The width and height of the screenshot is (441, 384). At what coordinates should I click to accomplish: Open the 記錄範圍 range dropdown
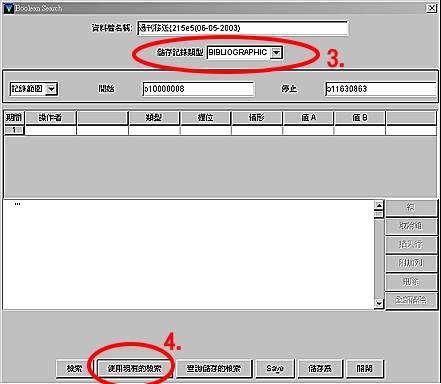click(51, 89)
